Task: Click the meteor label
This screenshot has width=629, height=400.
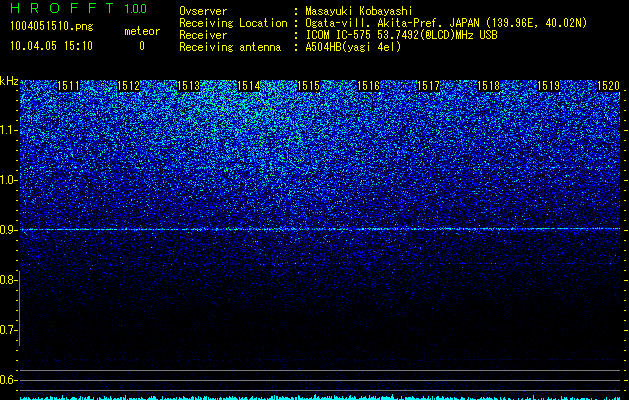Action: pos(142,31)
